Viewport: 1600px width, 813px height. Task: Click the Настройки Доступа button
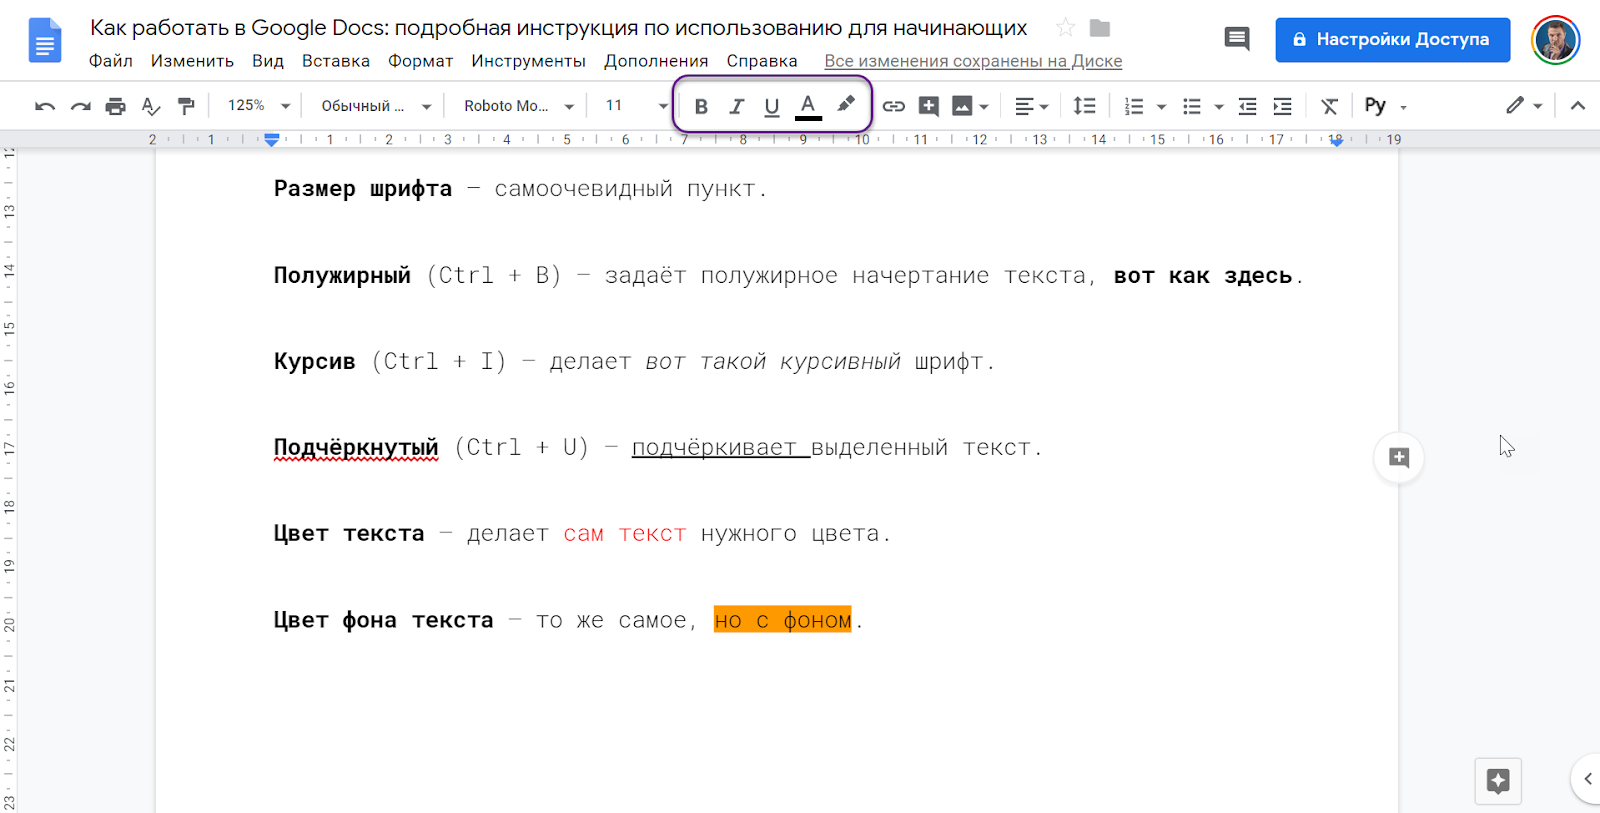click(1392, 40)
